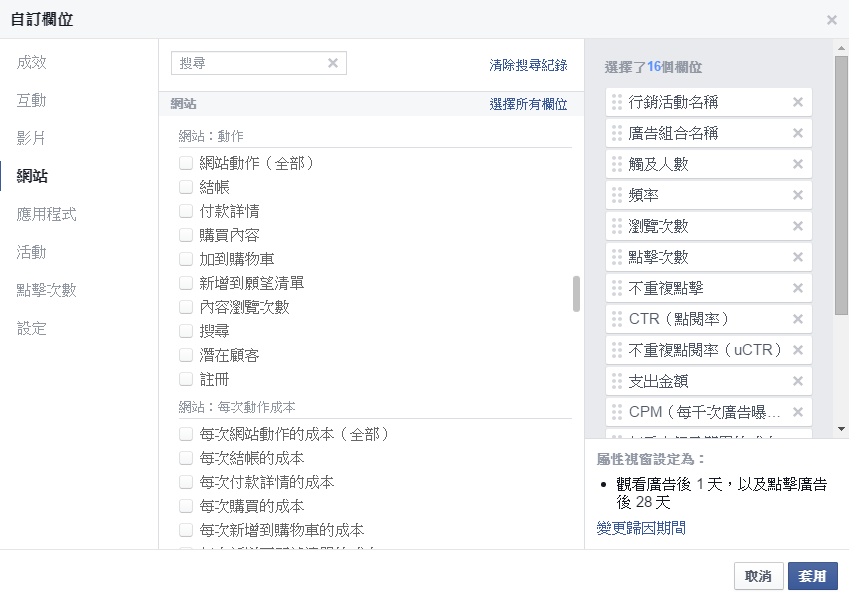Switch to the 應用程式 category

pos(46,214)
